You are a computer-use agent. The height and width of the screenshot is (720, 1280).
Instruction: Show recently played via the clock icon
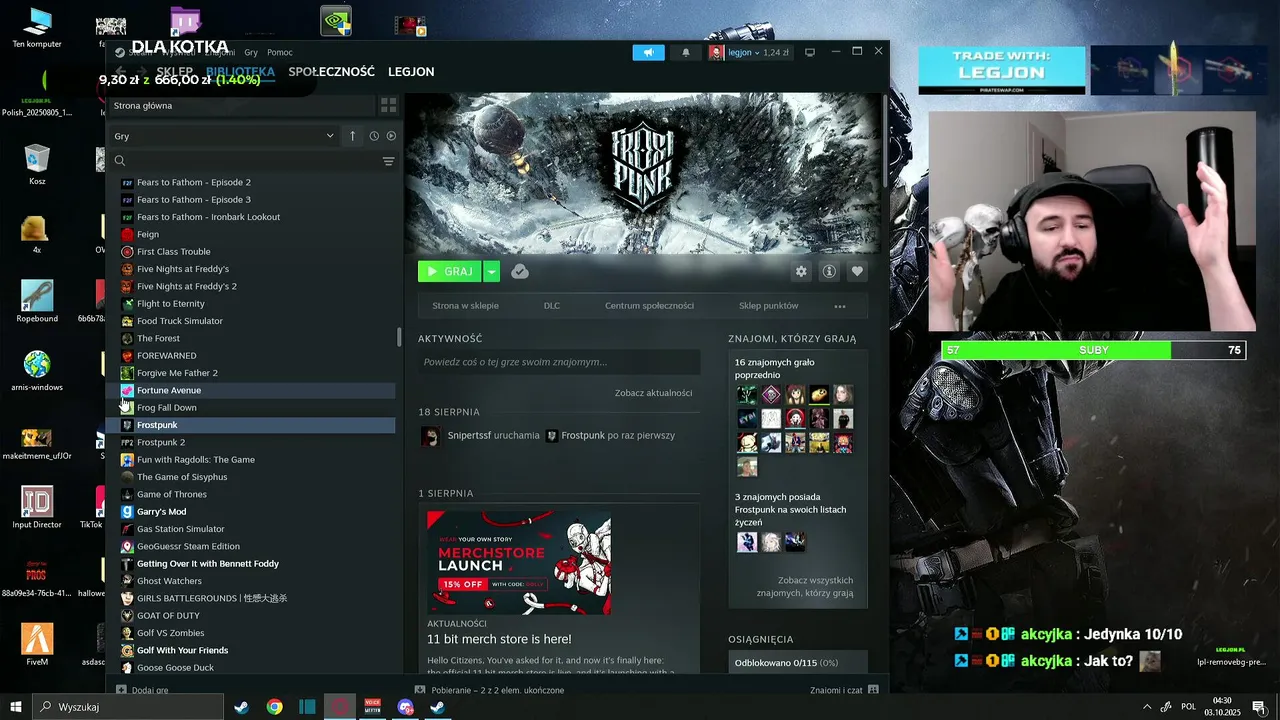(374, 136)
